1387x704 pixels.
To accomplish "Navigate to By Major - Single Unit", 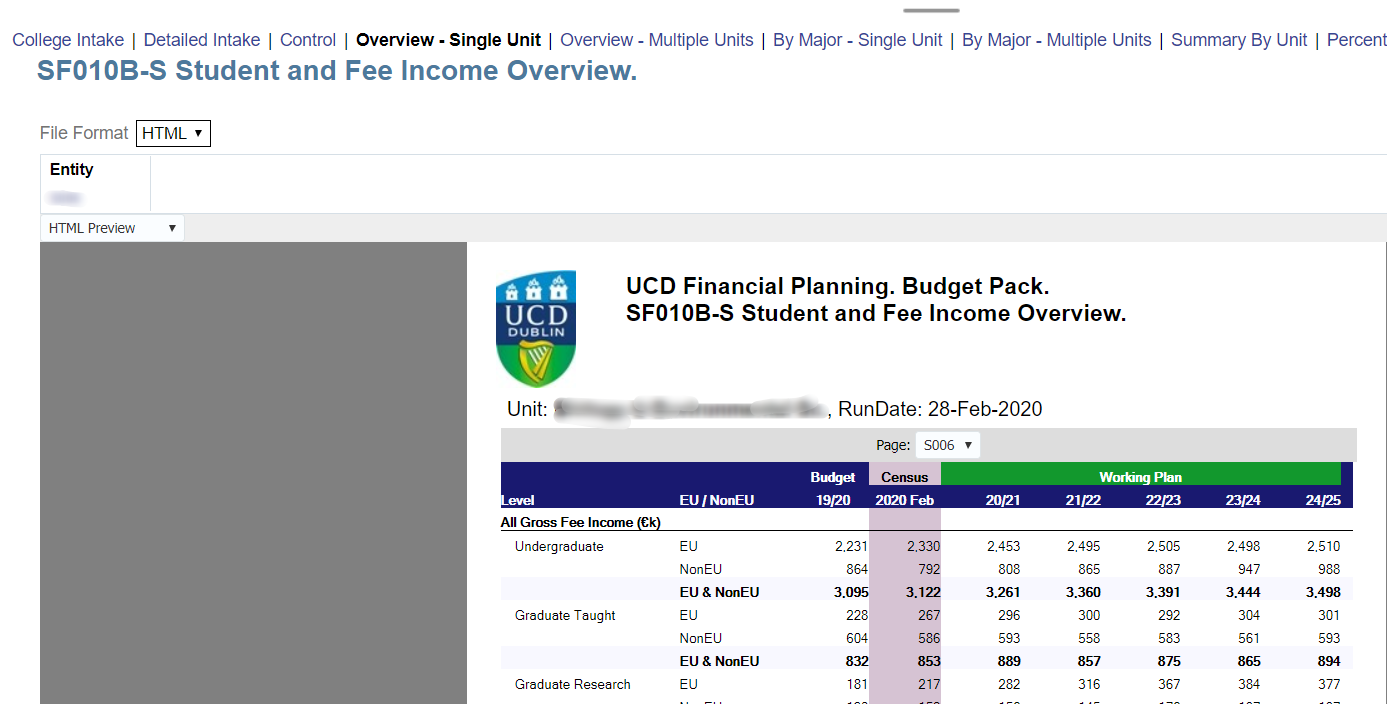I will click(x=857, y=40).
